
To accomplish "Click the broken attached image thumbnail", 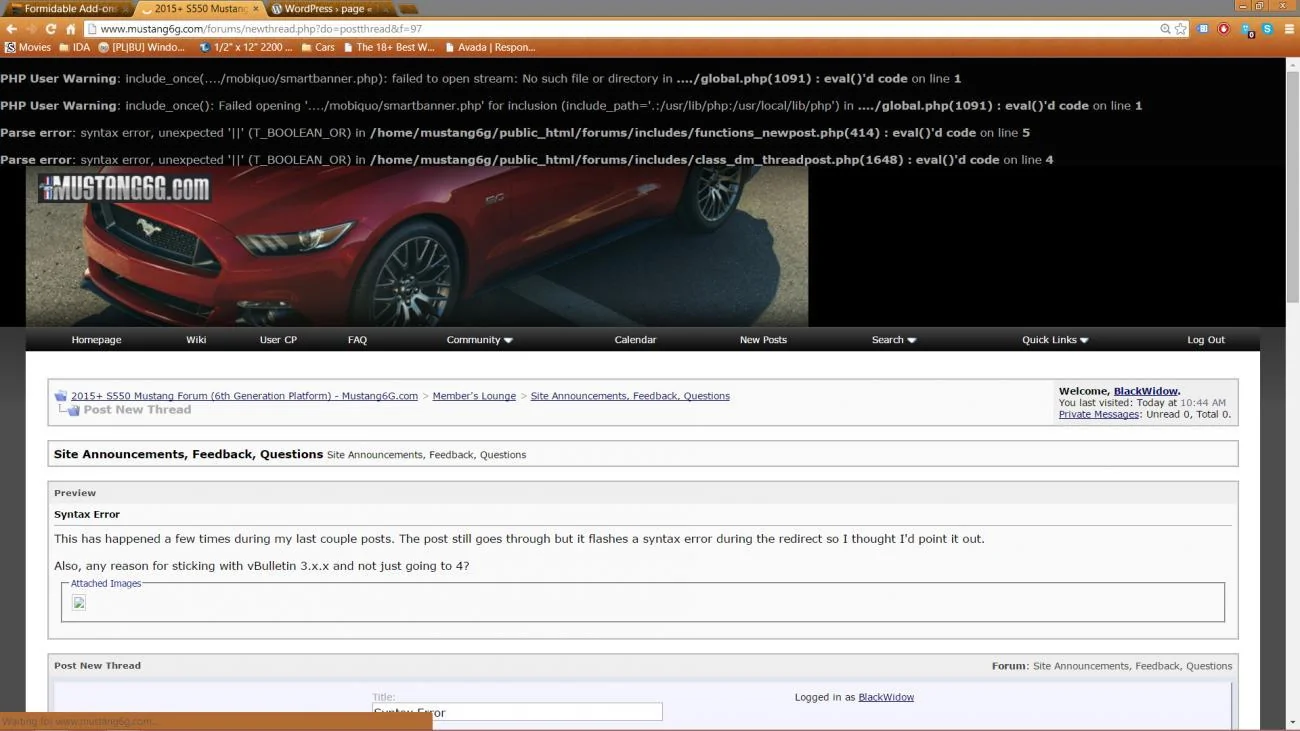I will [x=79, y=602].
